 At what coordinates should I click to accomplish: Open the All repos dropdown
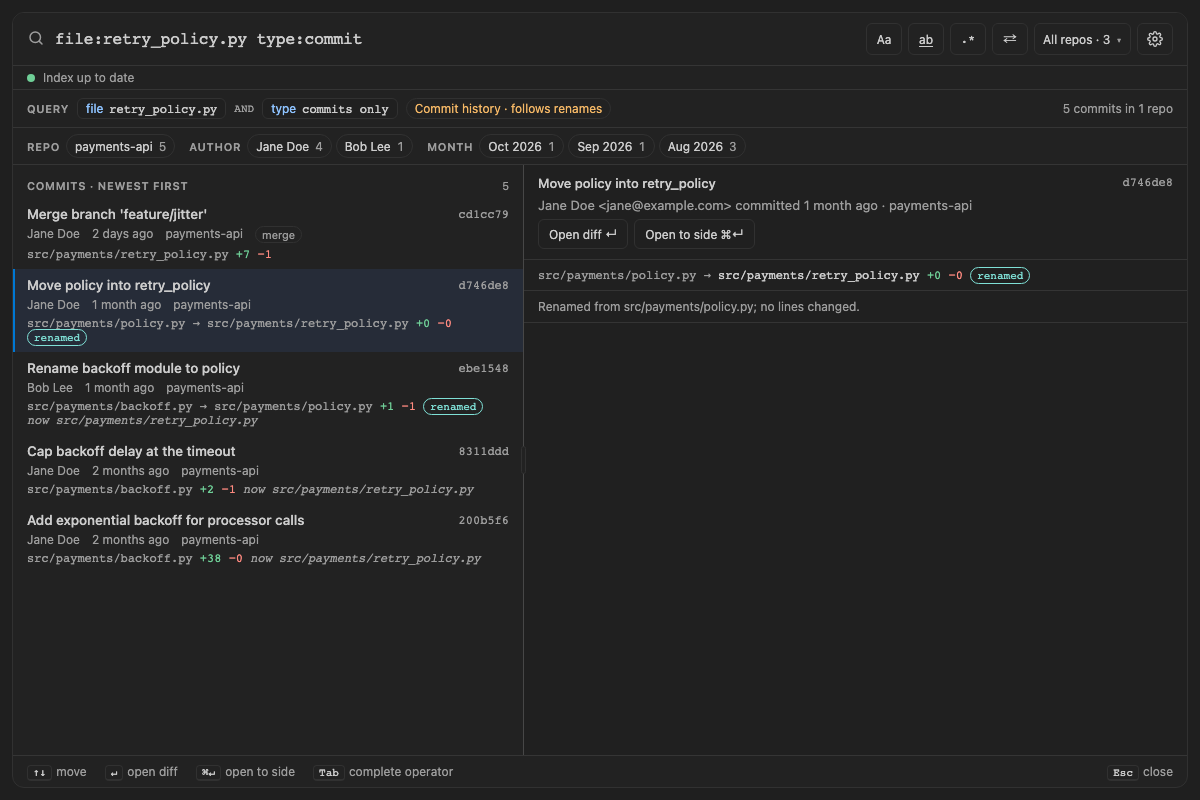(1082, 39)
